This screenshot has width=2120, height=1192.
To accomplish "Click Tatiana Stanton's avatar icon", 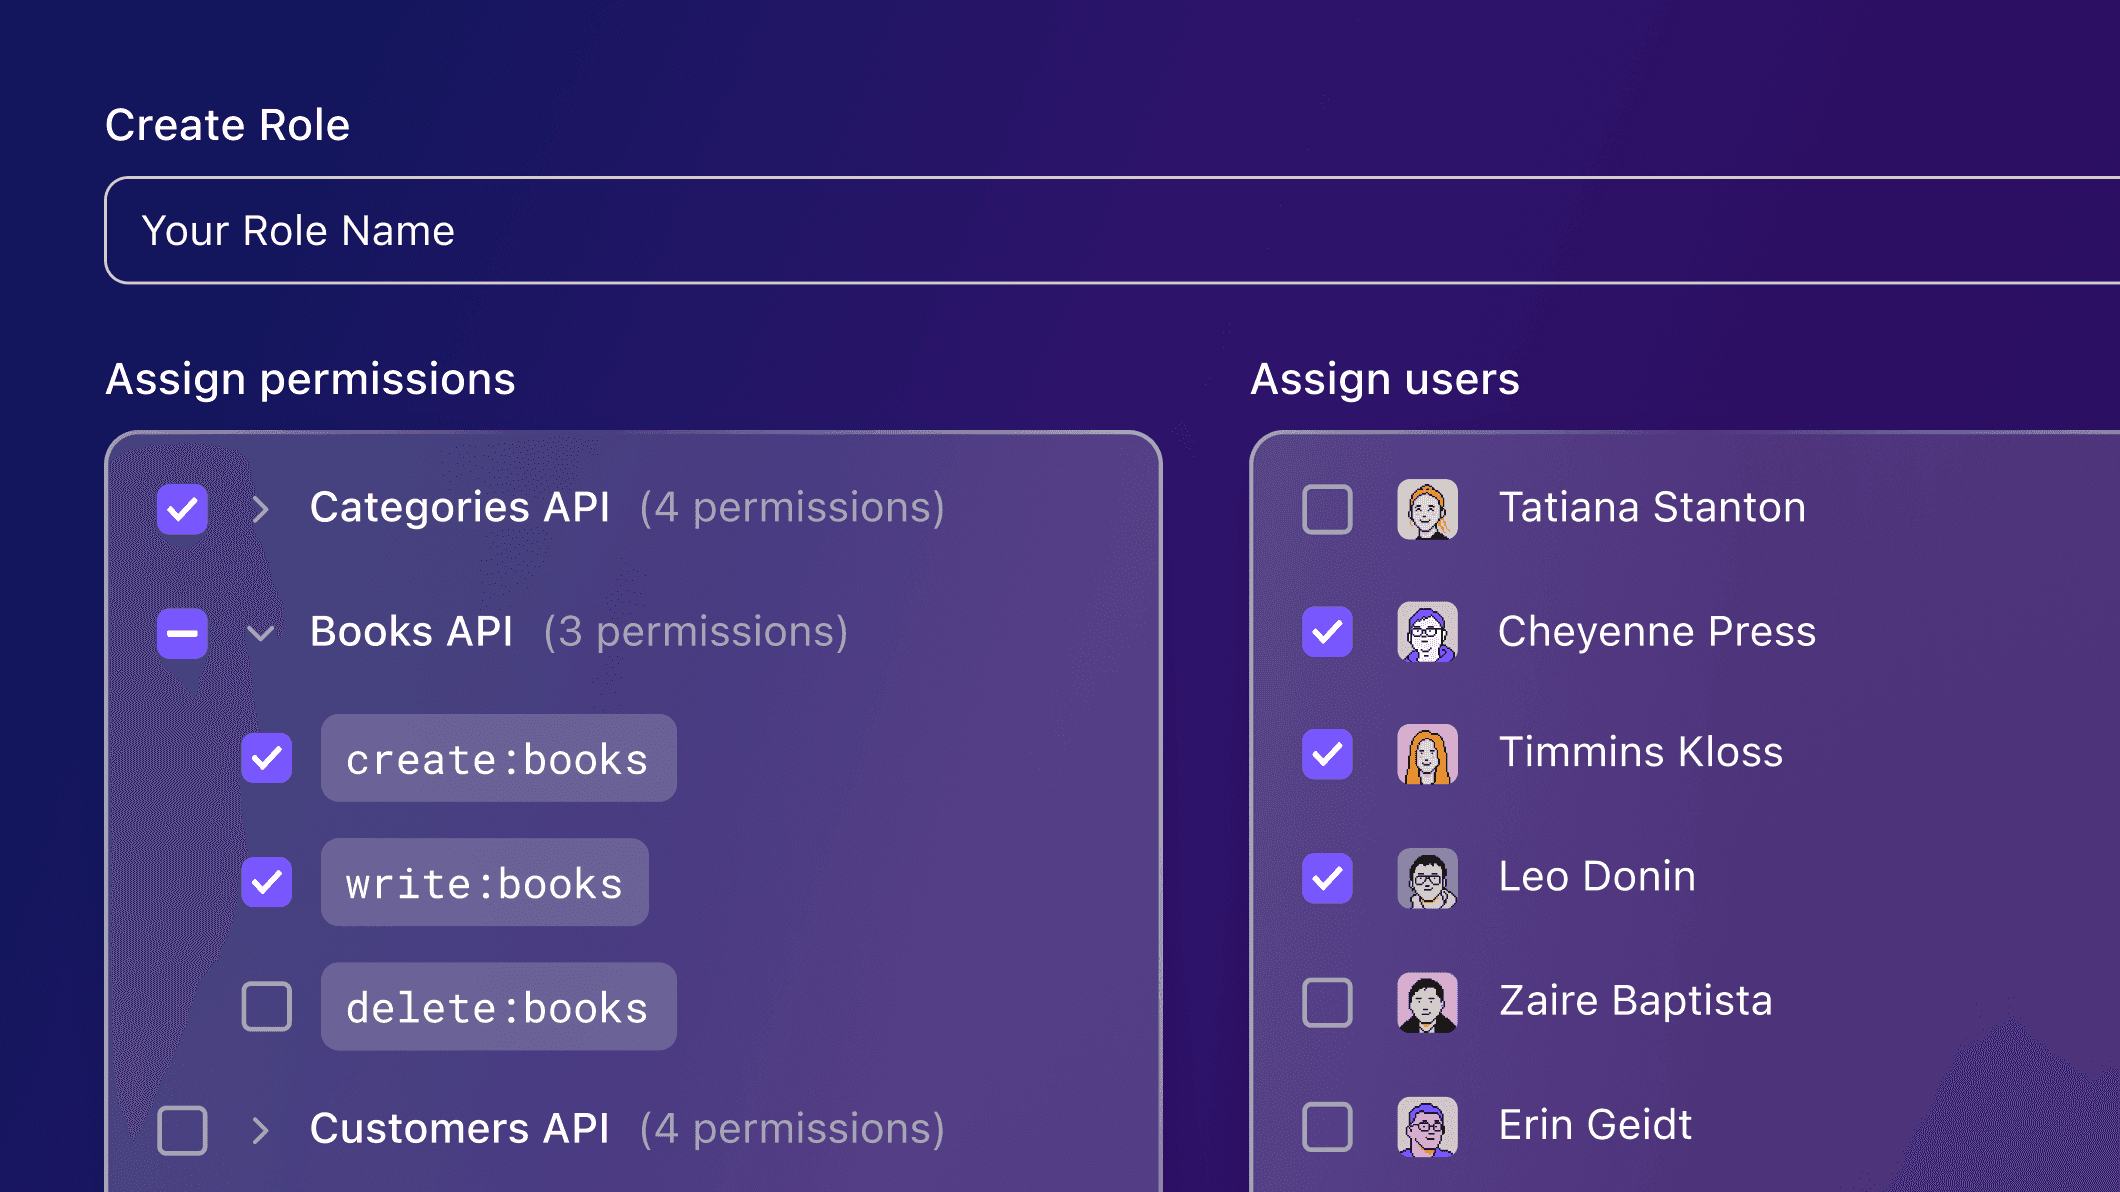I will [1427, 508].
